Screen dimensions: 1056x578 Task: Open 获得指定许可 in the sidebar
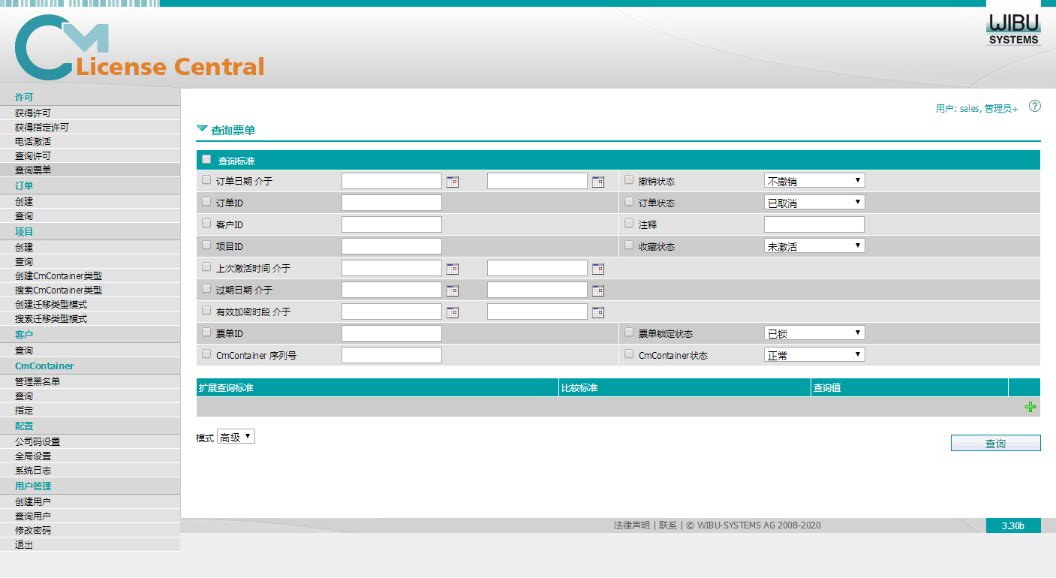pos(42,127)
